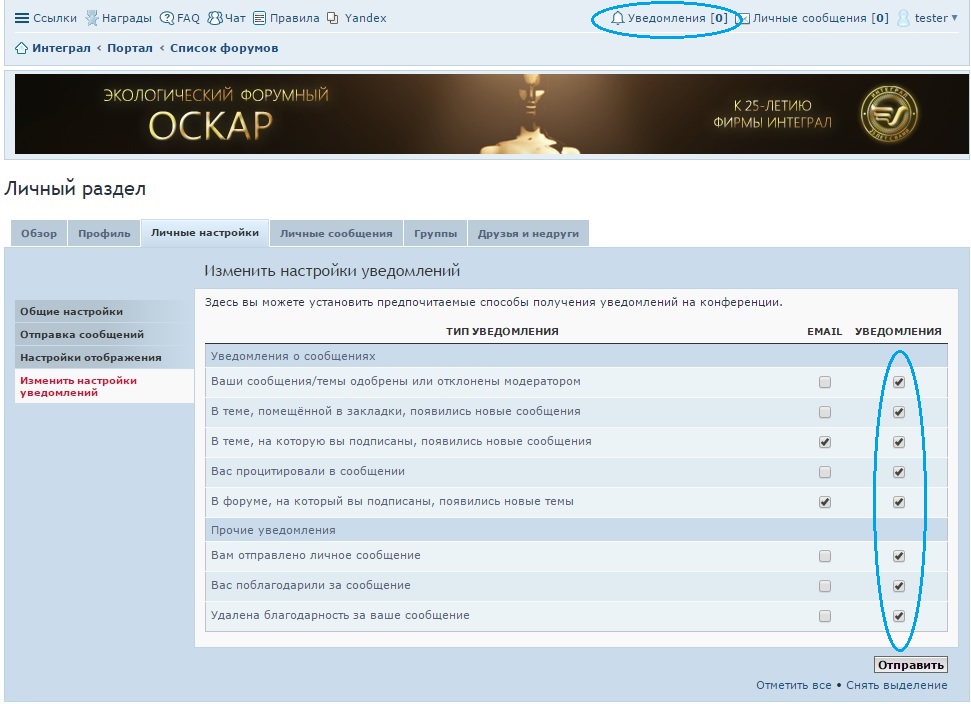Open Личные сообщения in the top bar
971x704 pixels.
810,18
